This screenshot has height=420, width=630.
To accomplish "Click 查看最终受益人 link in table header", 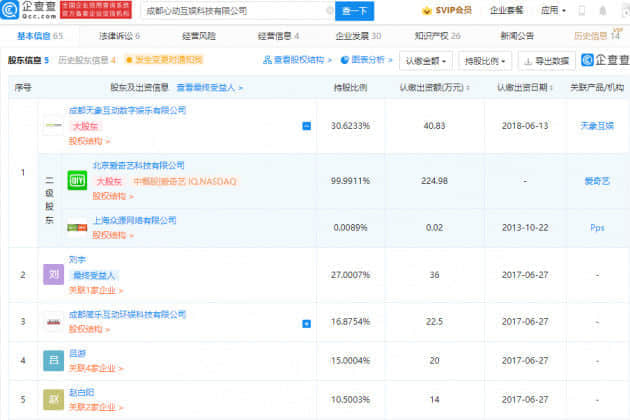I will click(x=210, y=87).
